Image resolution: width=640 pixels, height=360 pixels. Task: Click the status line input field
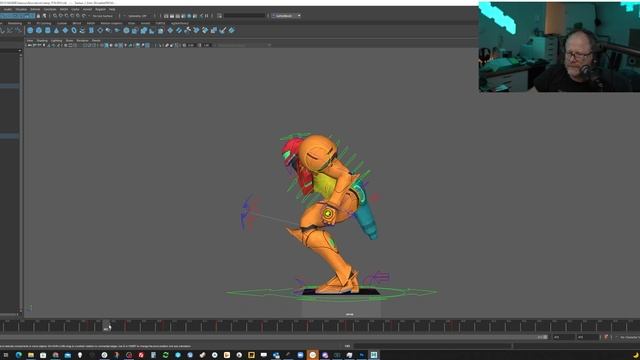pos(245,16)
